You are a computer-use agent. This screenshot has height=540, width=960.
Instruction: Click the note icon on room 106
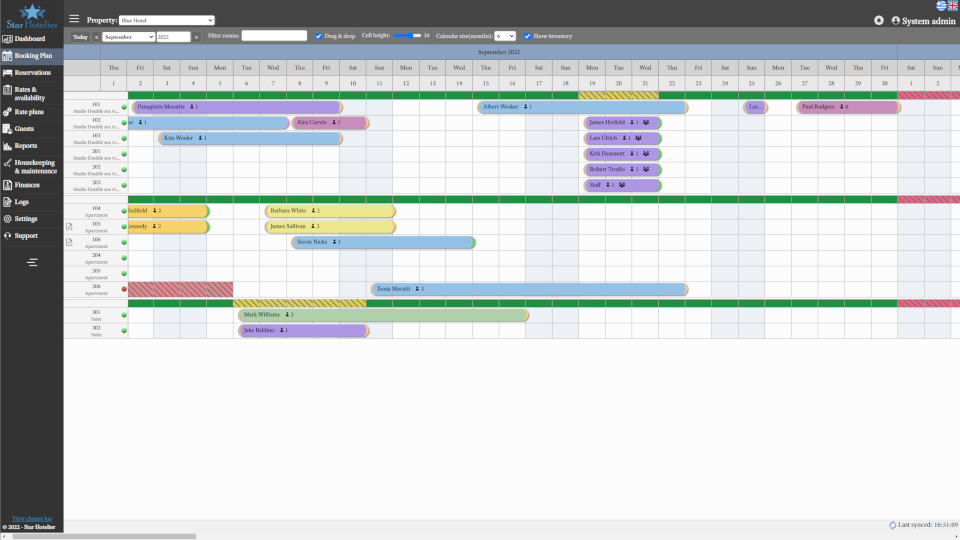(69, 242)
